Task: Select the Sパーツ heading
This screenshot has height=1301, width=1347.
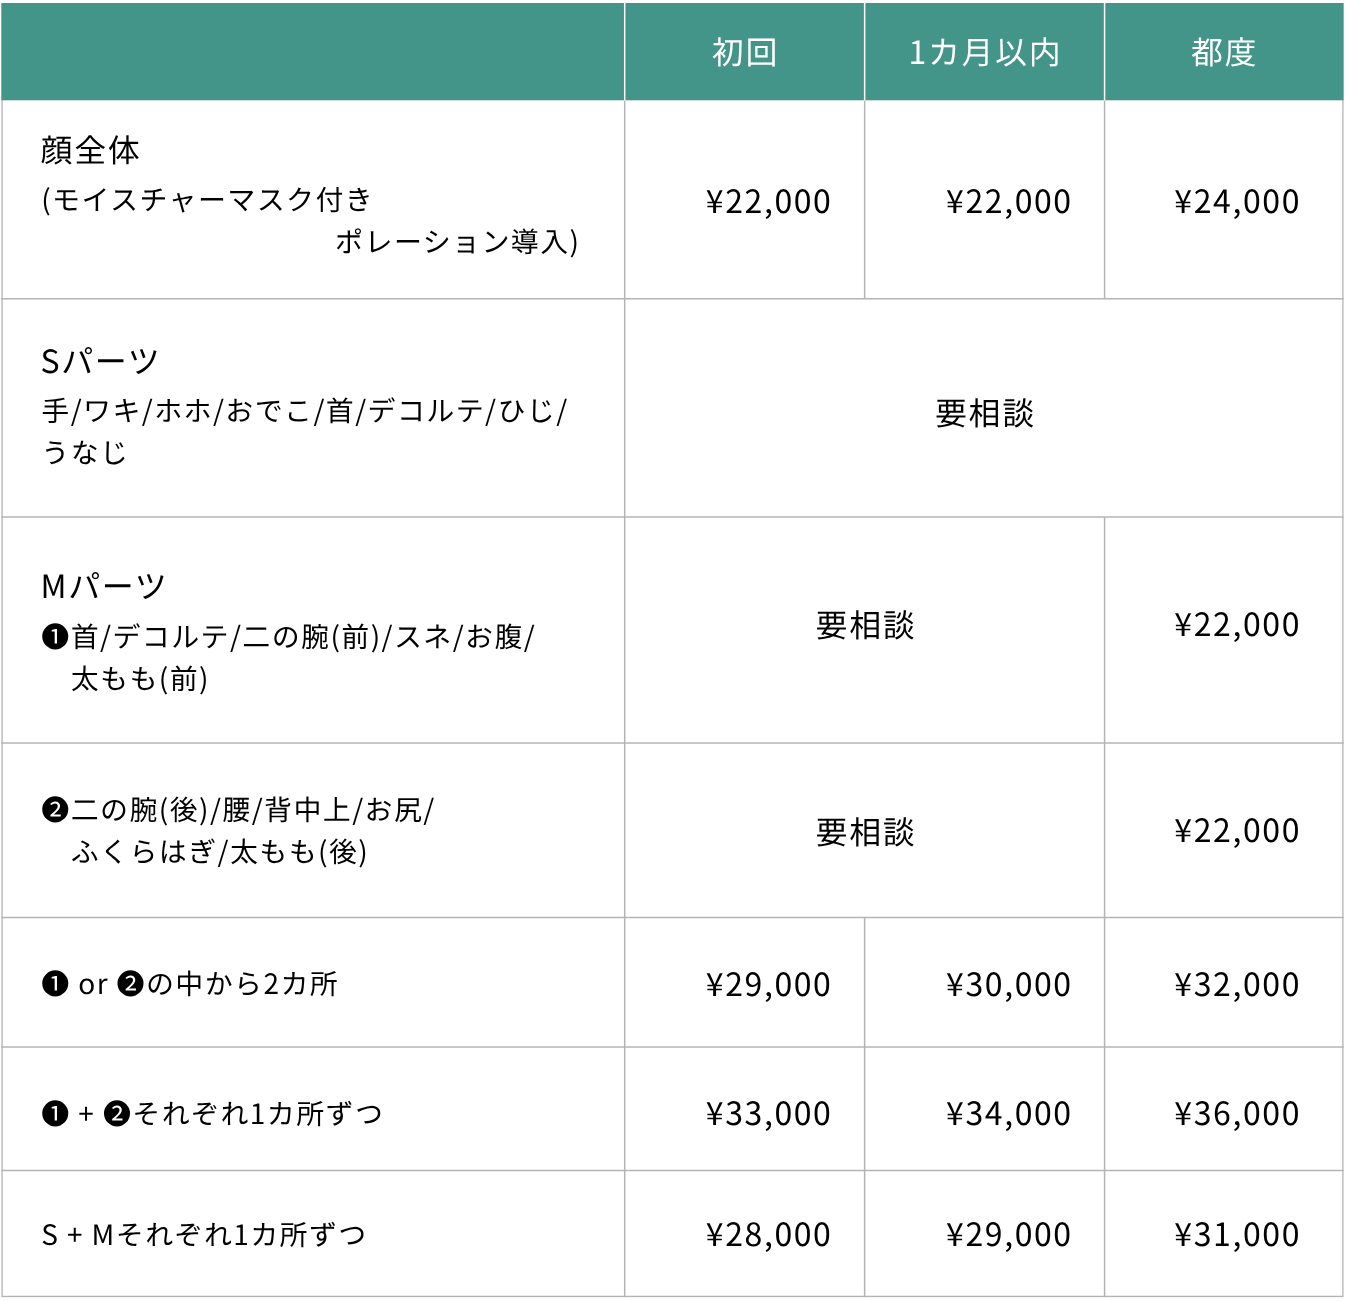Action: pos(100,361)
